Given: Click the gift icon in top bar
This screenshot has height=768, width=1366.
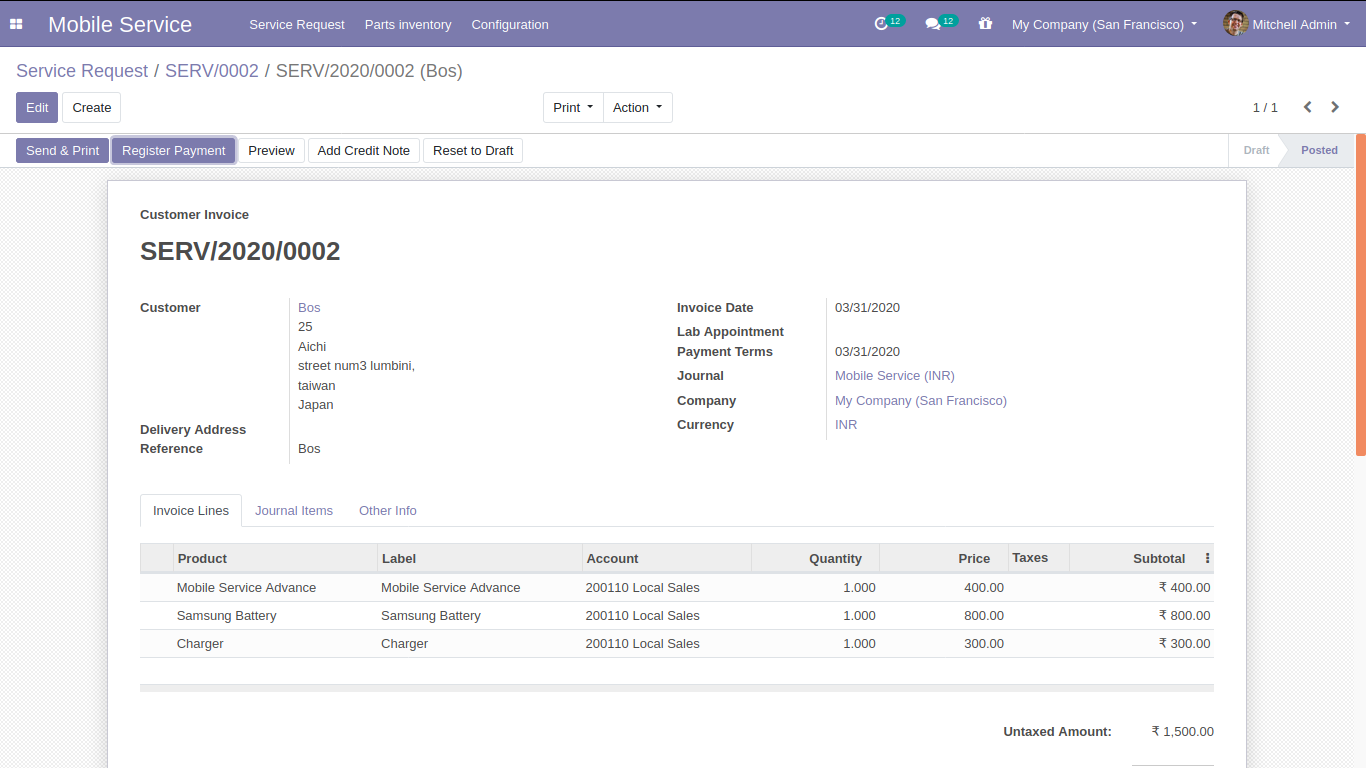Looking at the screenshot, I should tap(985, 24).
